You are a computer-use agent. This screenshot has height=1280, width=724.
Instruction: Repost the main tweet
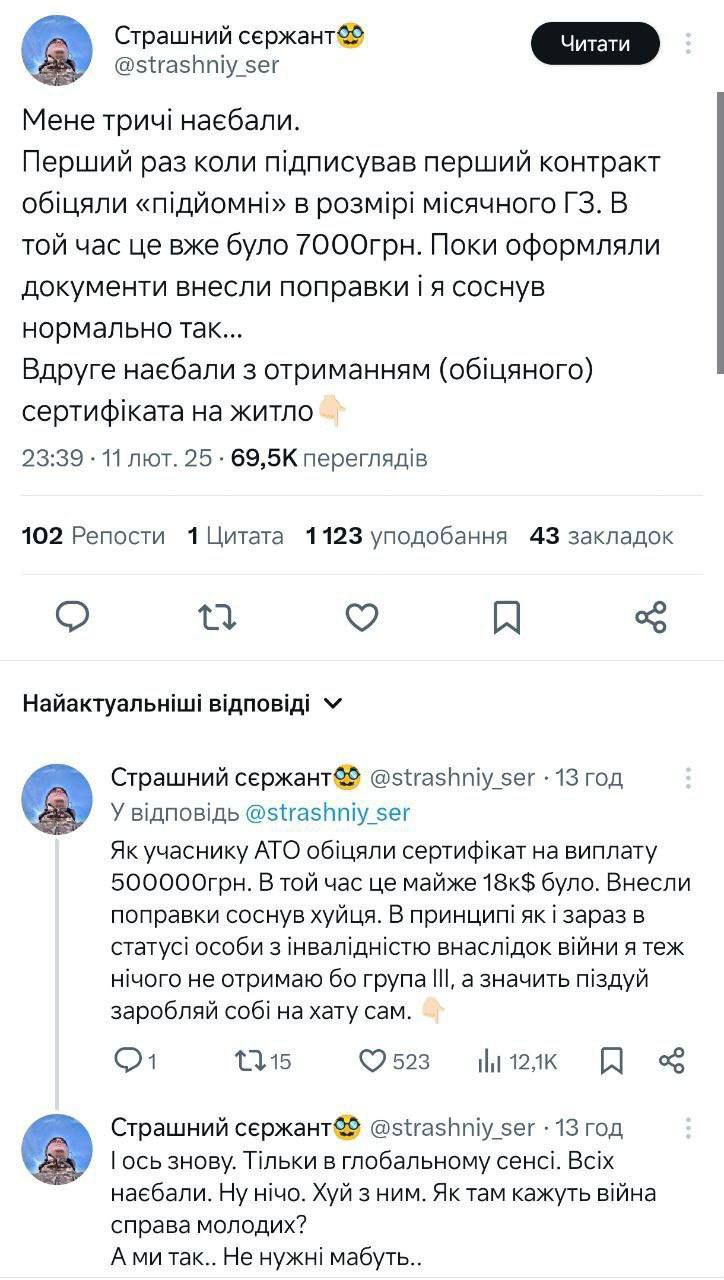pos(217,617)
